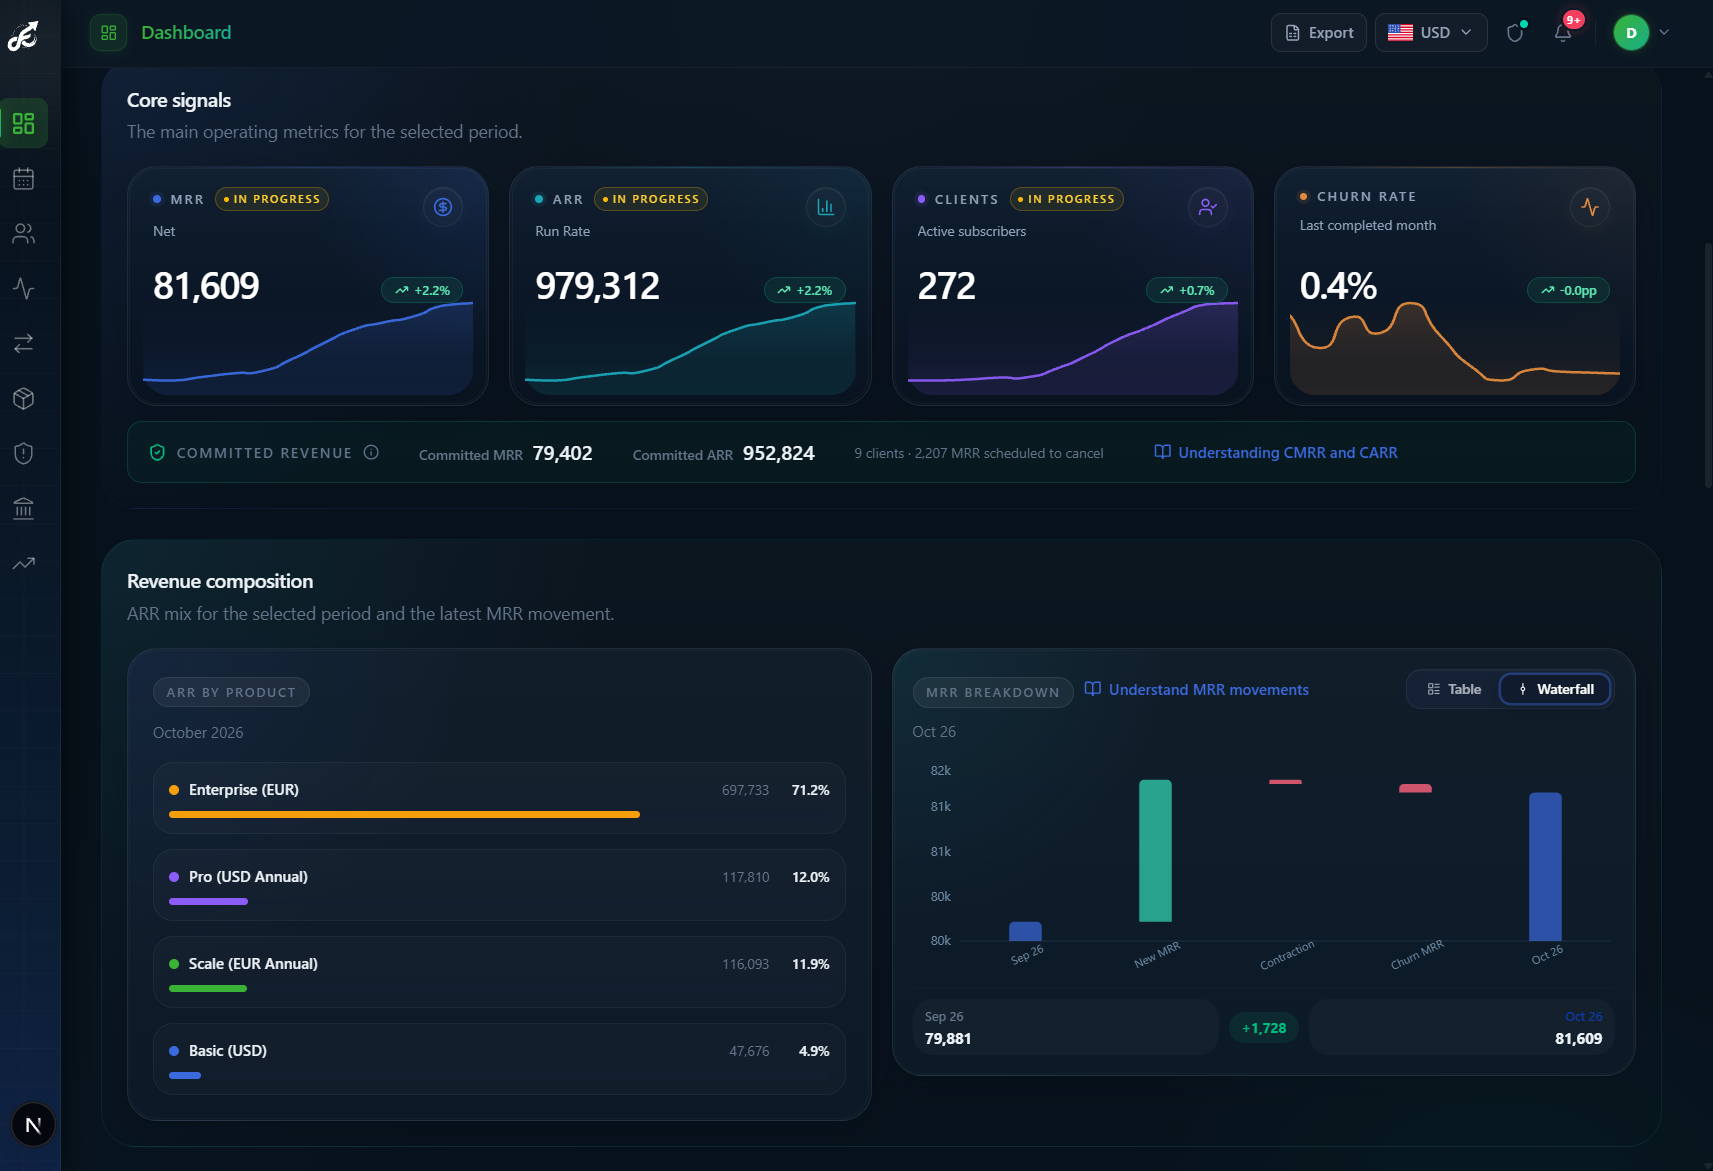Click the Clients +0.7% change badge
Viewport: 1713px width, 1171px height.
pyautogui.click(x=1187, y=290)
